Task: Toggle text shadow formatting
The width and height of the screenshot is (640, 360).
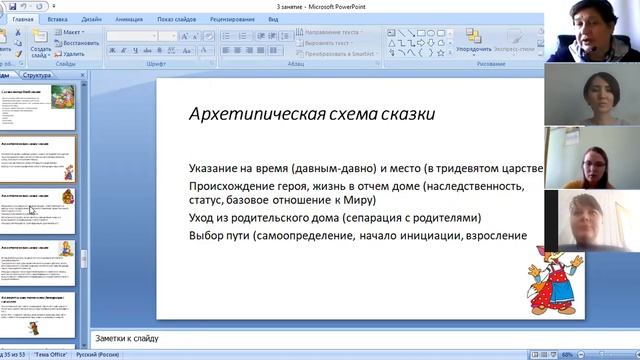Action: (160, 51)
